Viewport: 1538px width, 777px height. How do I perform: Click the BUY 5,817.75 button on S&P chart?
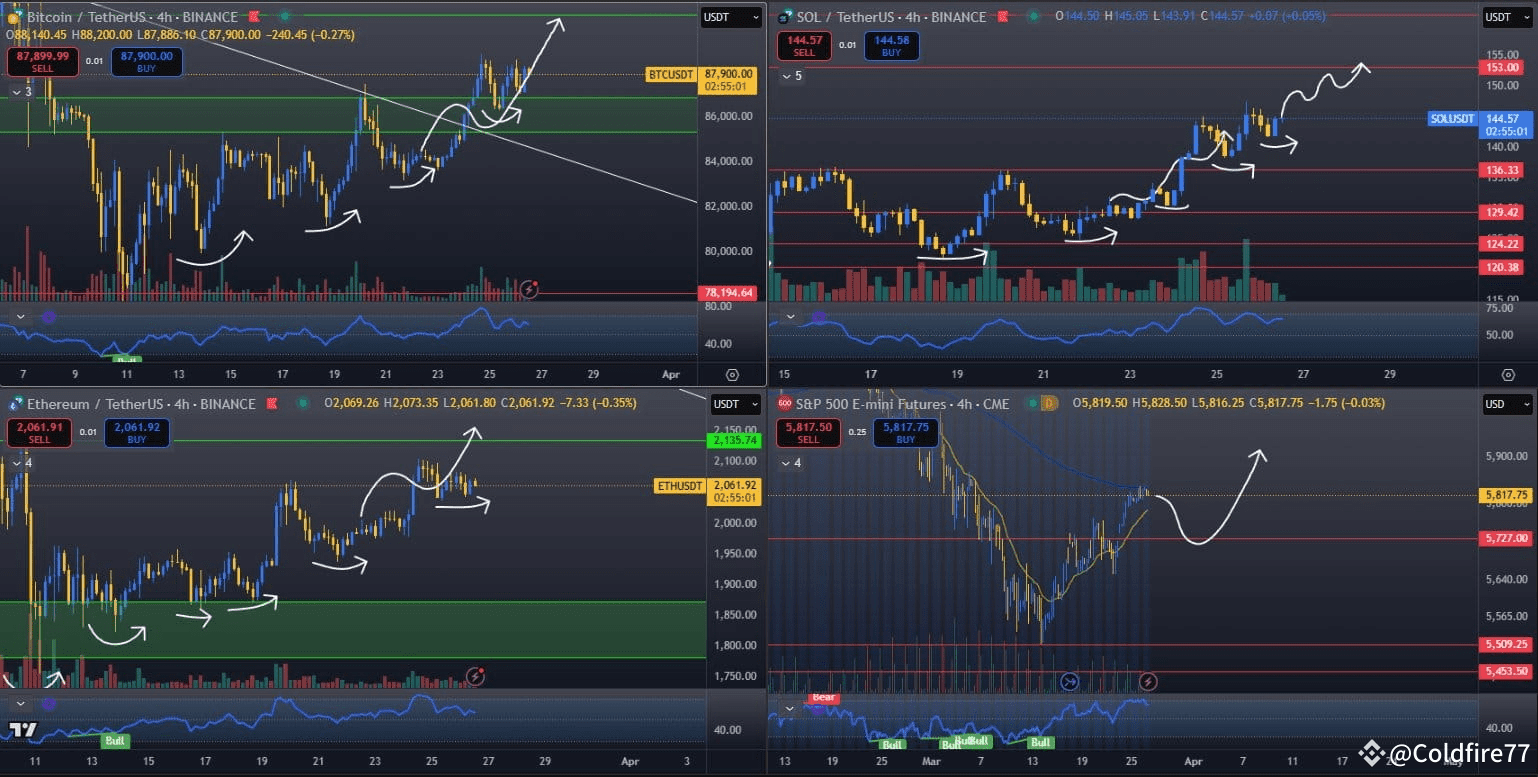(906, 433)
